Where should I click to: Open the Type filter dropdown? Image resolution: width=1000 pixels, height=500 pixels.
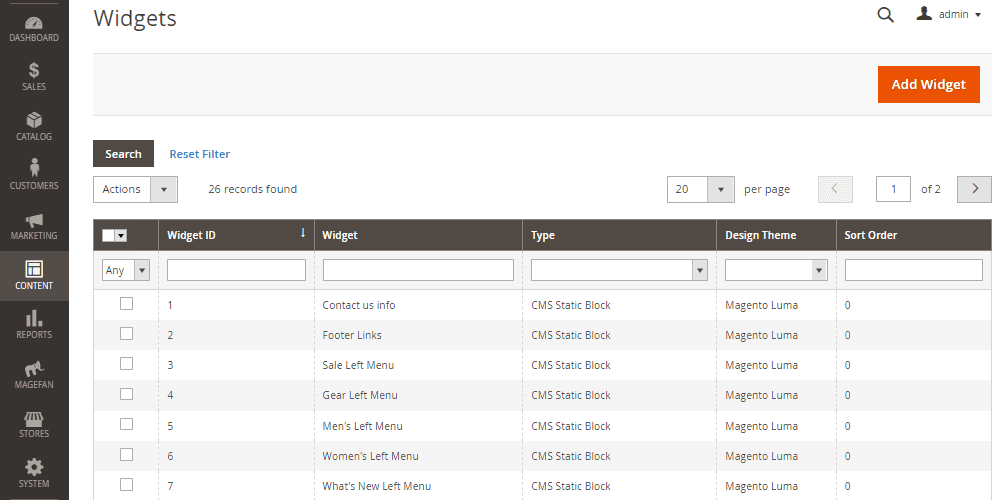[619, 270]
